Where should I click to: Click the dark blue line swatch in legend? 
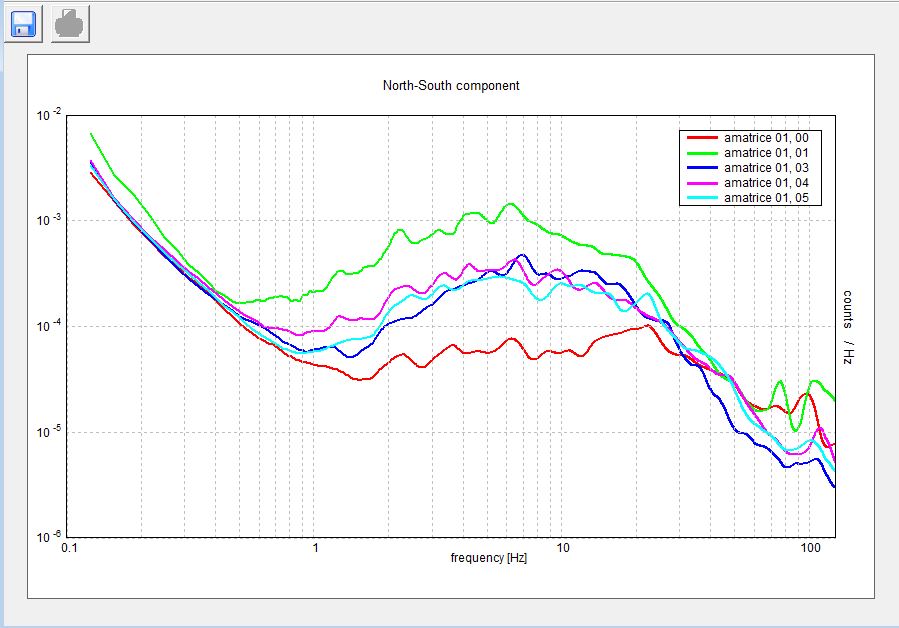click(701, 168)
